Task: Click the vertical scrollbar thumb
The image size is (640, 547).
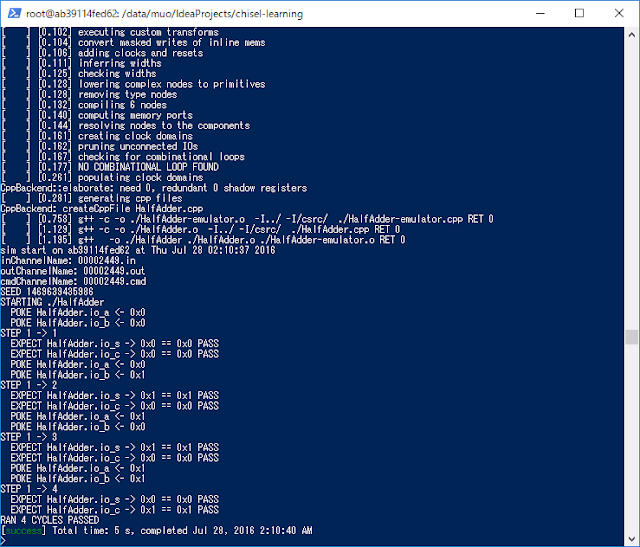Action: 631,337
